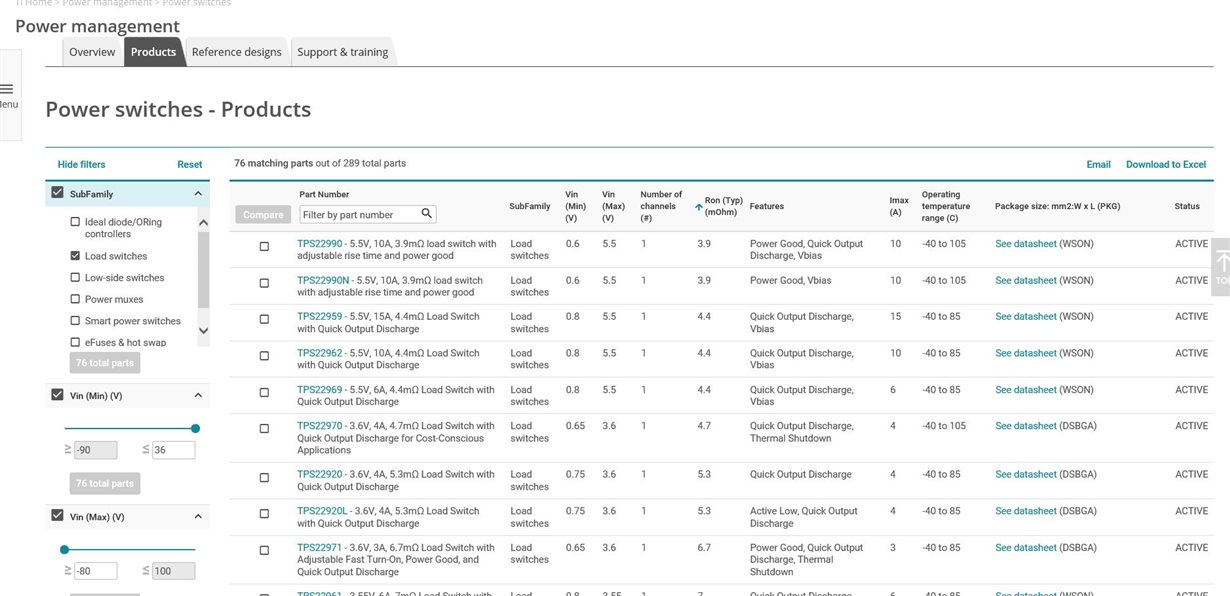
Task: Click Download to Excel
Action: pos(1166,164)
